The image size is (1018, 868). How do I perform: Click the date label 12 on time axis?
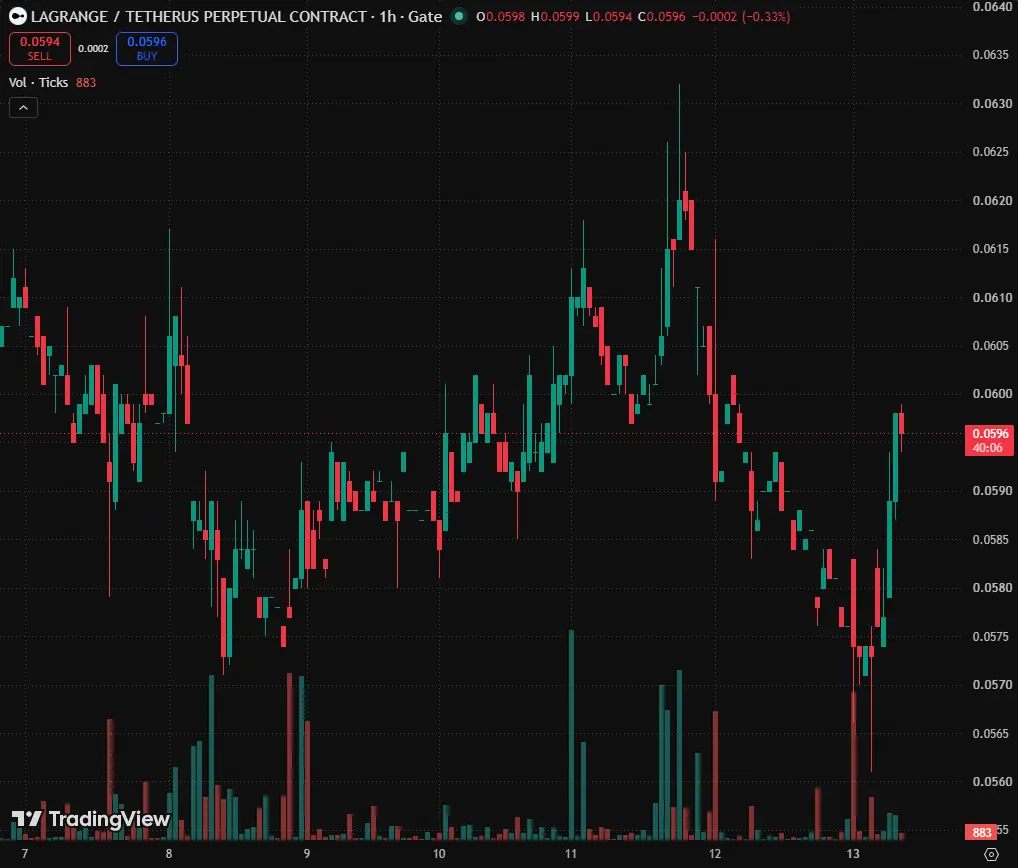(x=715, y=854)
